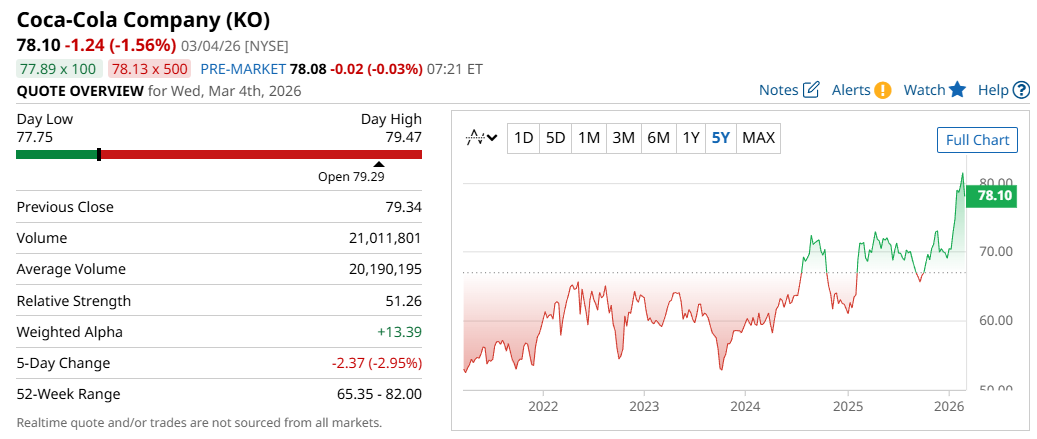Open the Full Chart button
This screenshot has height=439, width=1037.
[977, 140]
